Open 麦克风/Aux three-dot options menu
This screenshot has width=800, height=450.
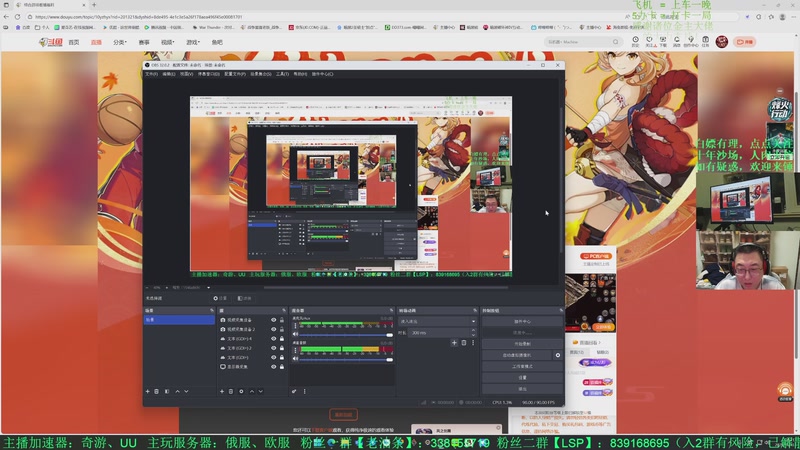coord(295,326)
